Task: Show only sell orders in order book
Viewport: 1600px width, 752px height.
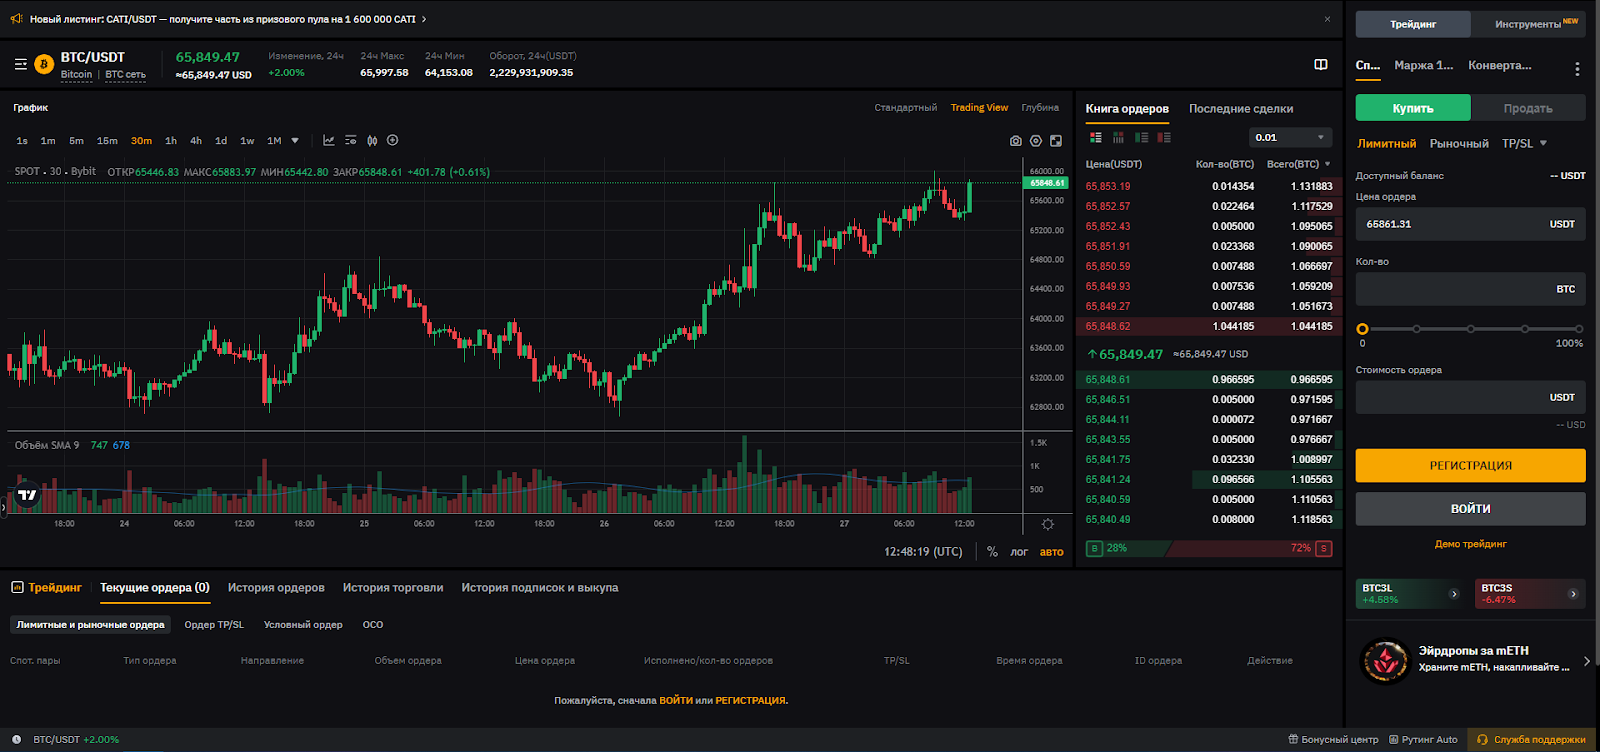Action: pos(1164,138)
